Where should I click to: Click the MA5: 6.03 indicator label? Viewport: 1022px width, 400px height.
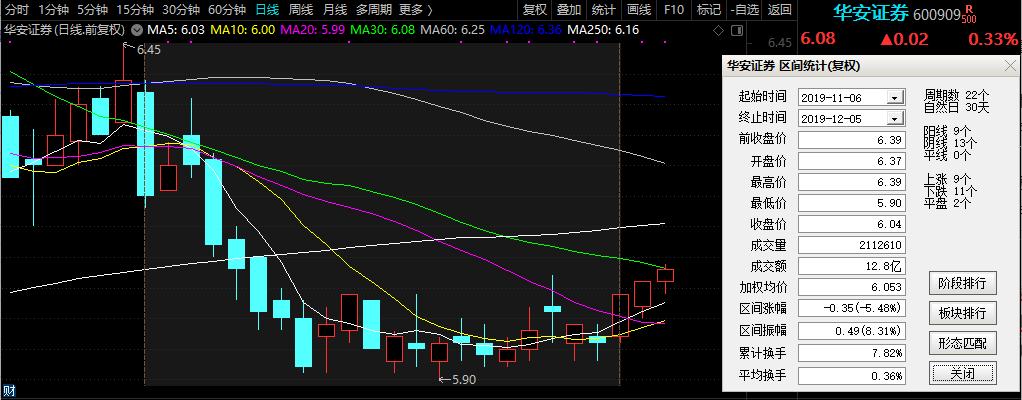(x=176, y=30)
